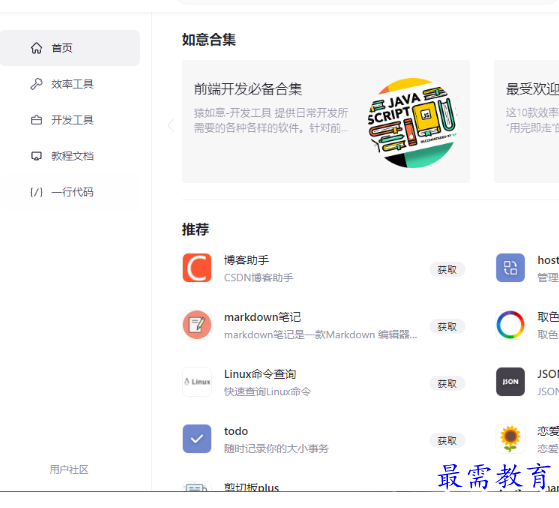Click the JavaScript round collection image
559x508 pixels.
pos(412,123)
